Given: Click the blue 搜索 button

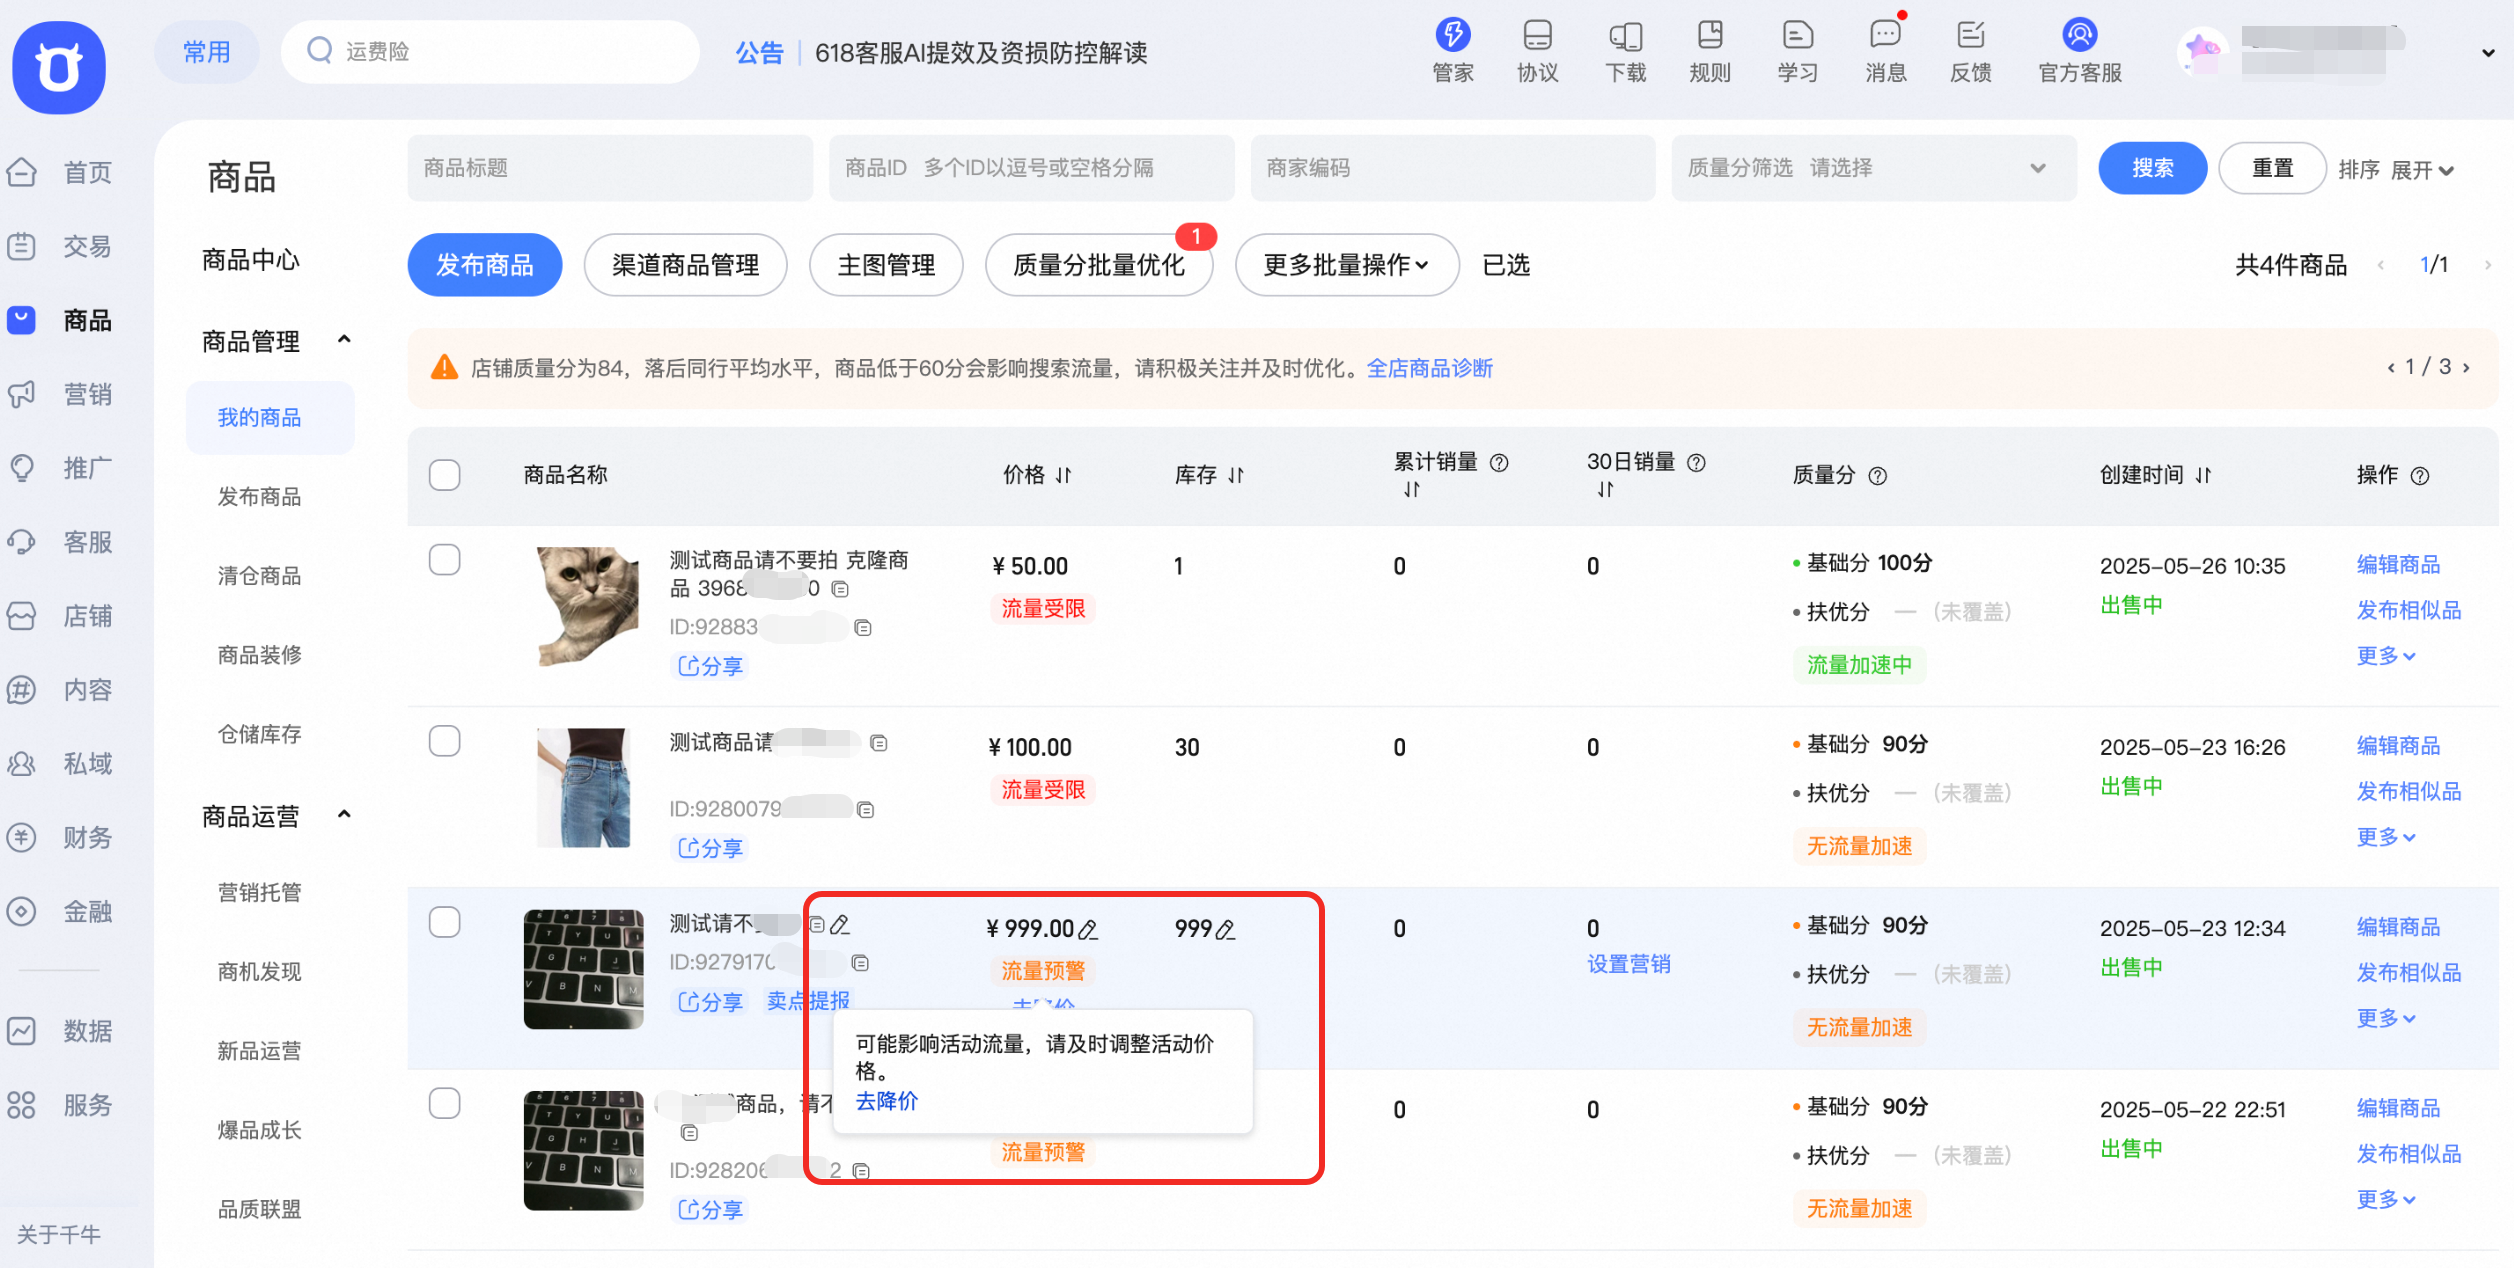Looking at the screenshot, I should 2152,168.
